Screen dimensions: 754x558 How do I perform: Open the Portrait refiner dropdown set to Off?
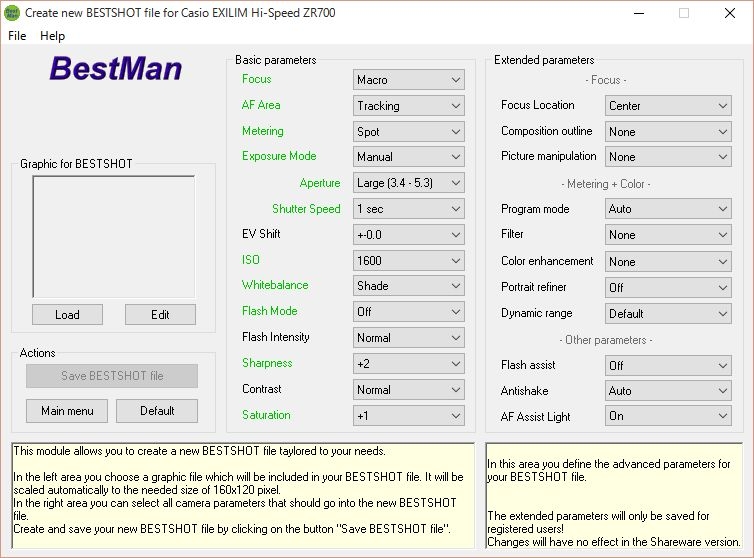click(x=668, y=288)
